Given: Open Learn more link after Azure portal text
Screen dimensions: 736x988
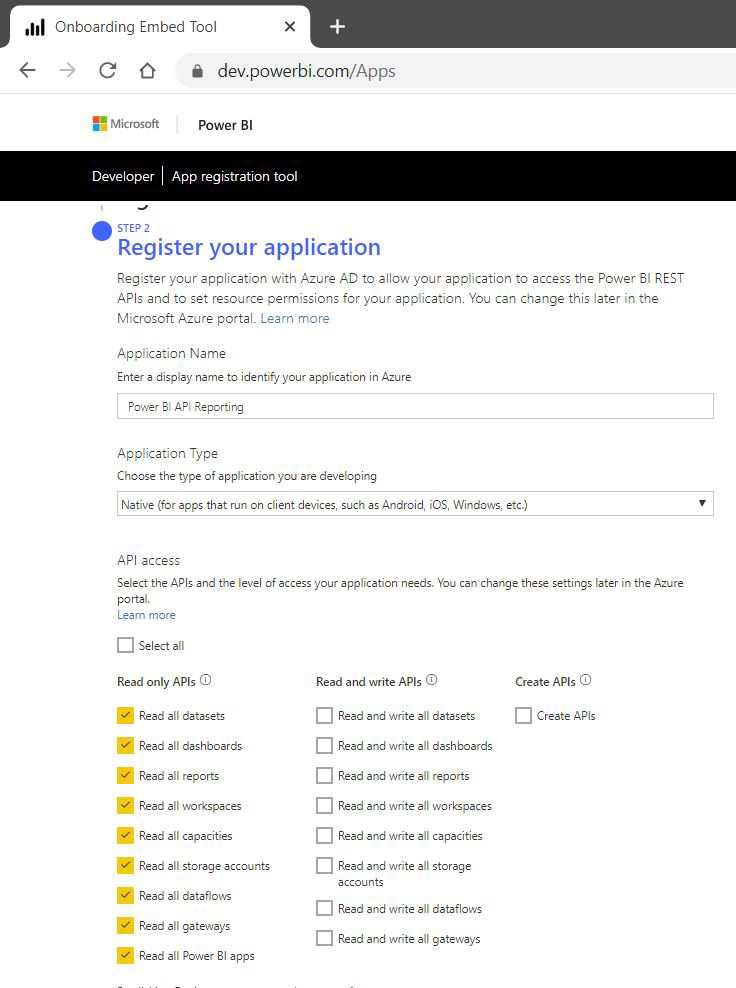Looking at the screenshot, I should [295, 318].
